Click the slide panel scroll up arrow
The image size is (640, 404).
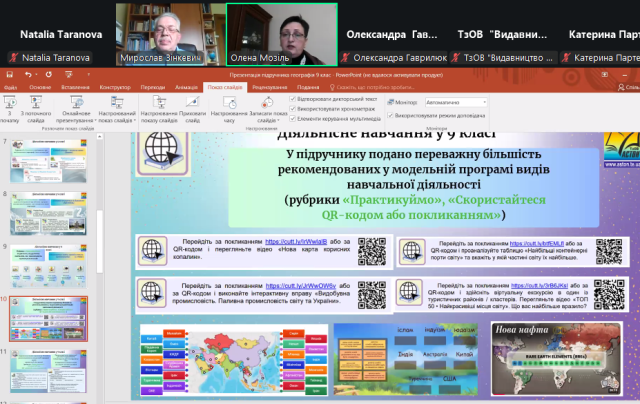tap(100, 137)
